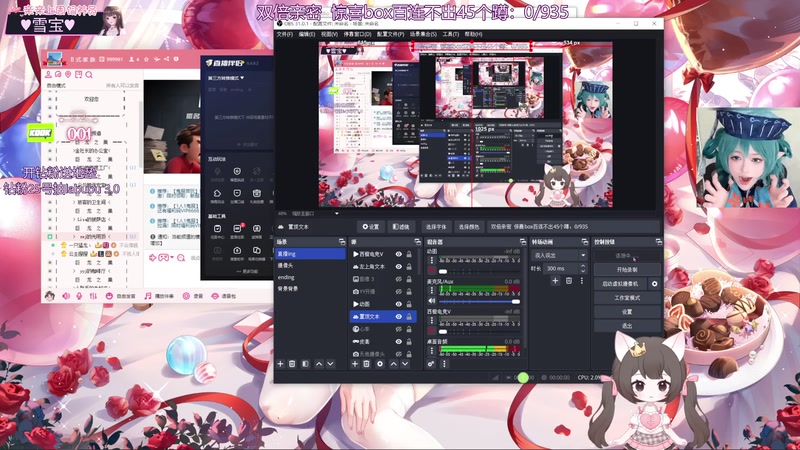The height and width of the screenshot is (450, 800).
Task: Hide the selected 置顶文本 source
Action: pyautogui.click(x=398, y=316)
